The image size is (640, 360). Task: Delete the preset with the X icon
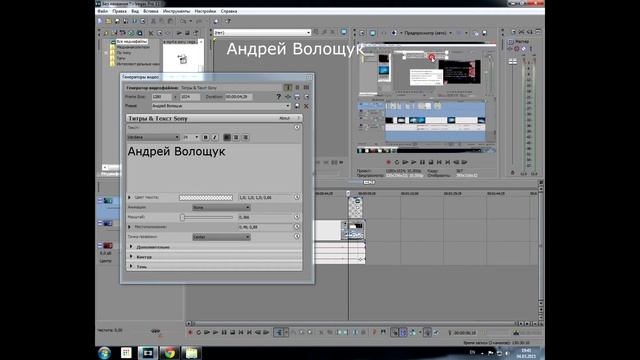pyautogui.click(x=306, y=106)
